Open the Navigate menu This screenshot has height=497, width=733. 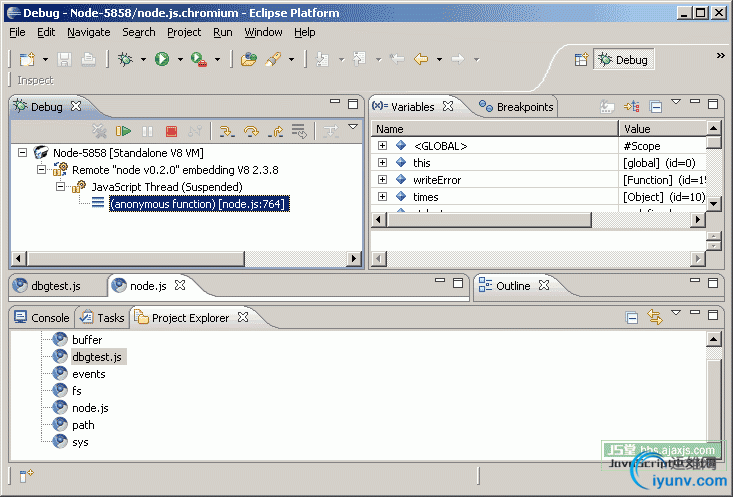pyautogui.click(x=89, y=32)
